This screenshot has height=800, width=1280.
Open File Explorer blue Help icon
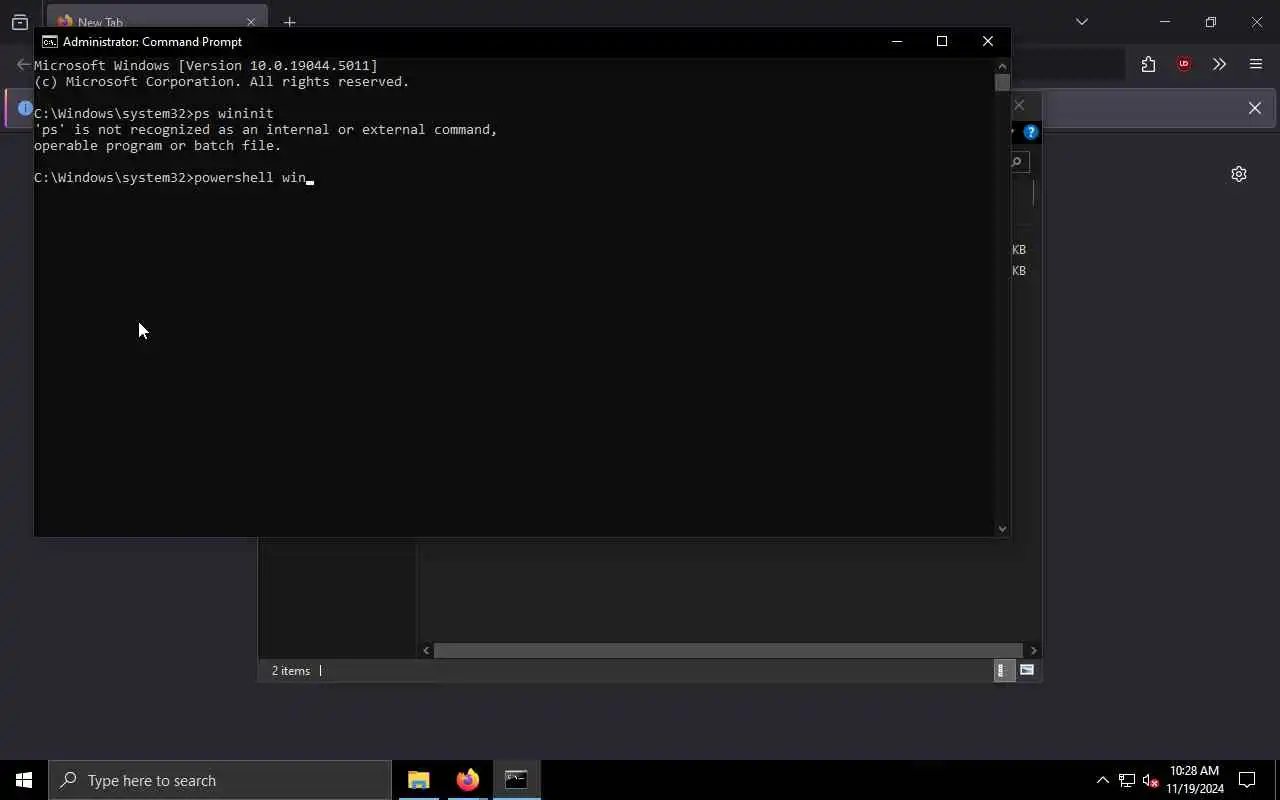tap(1031, 132)
